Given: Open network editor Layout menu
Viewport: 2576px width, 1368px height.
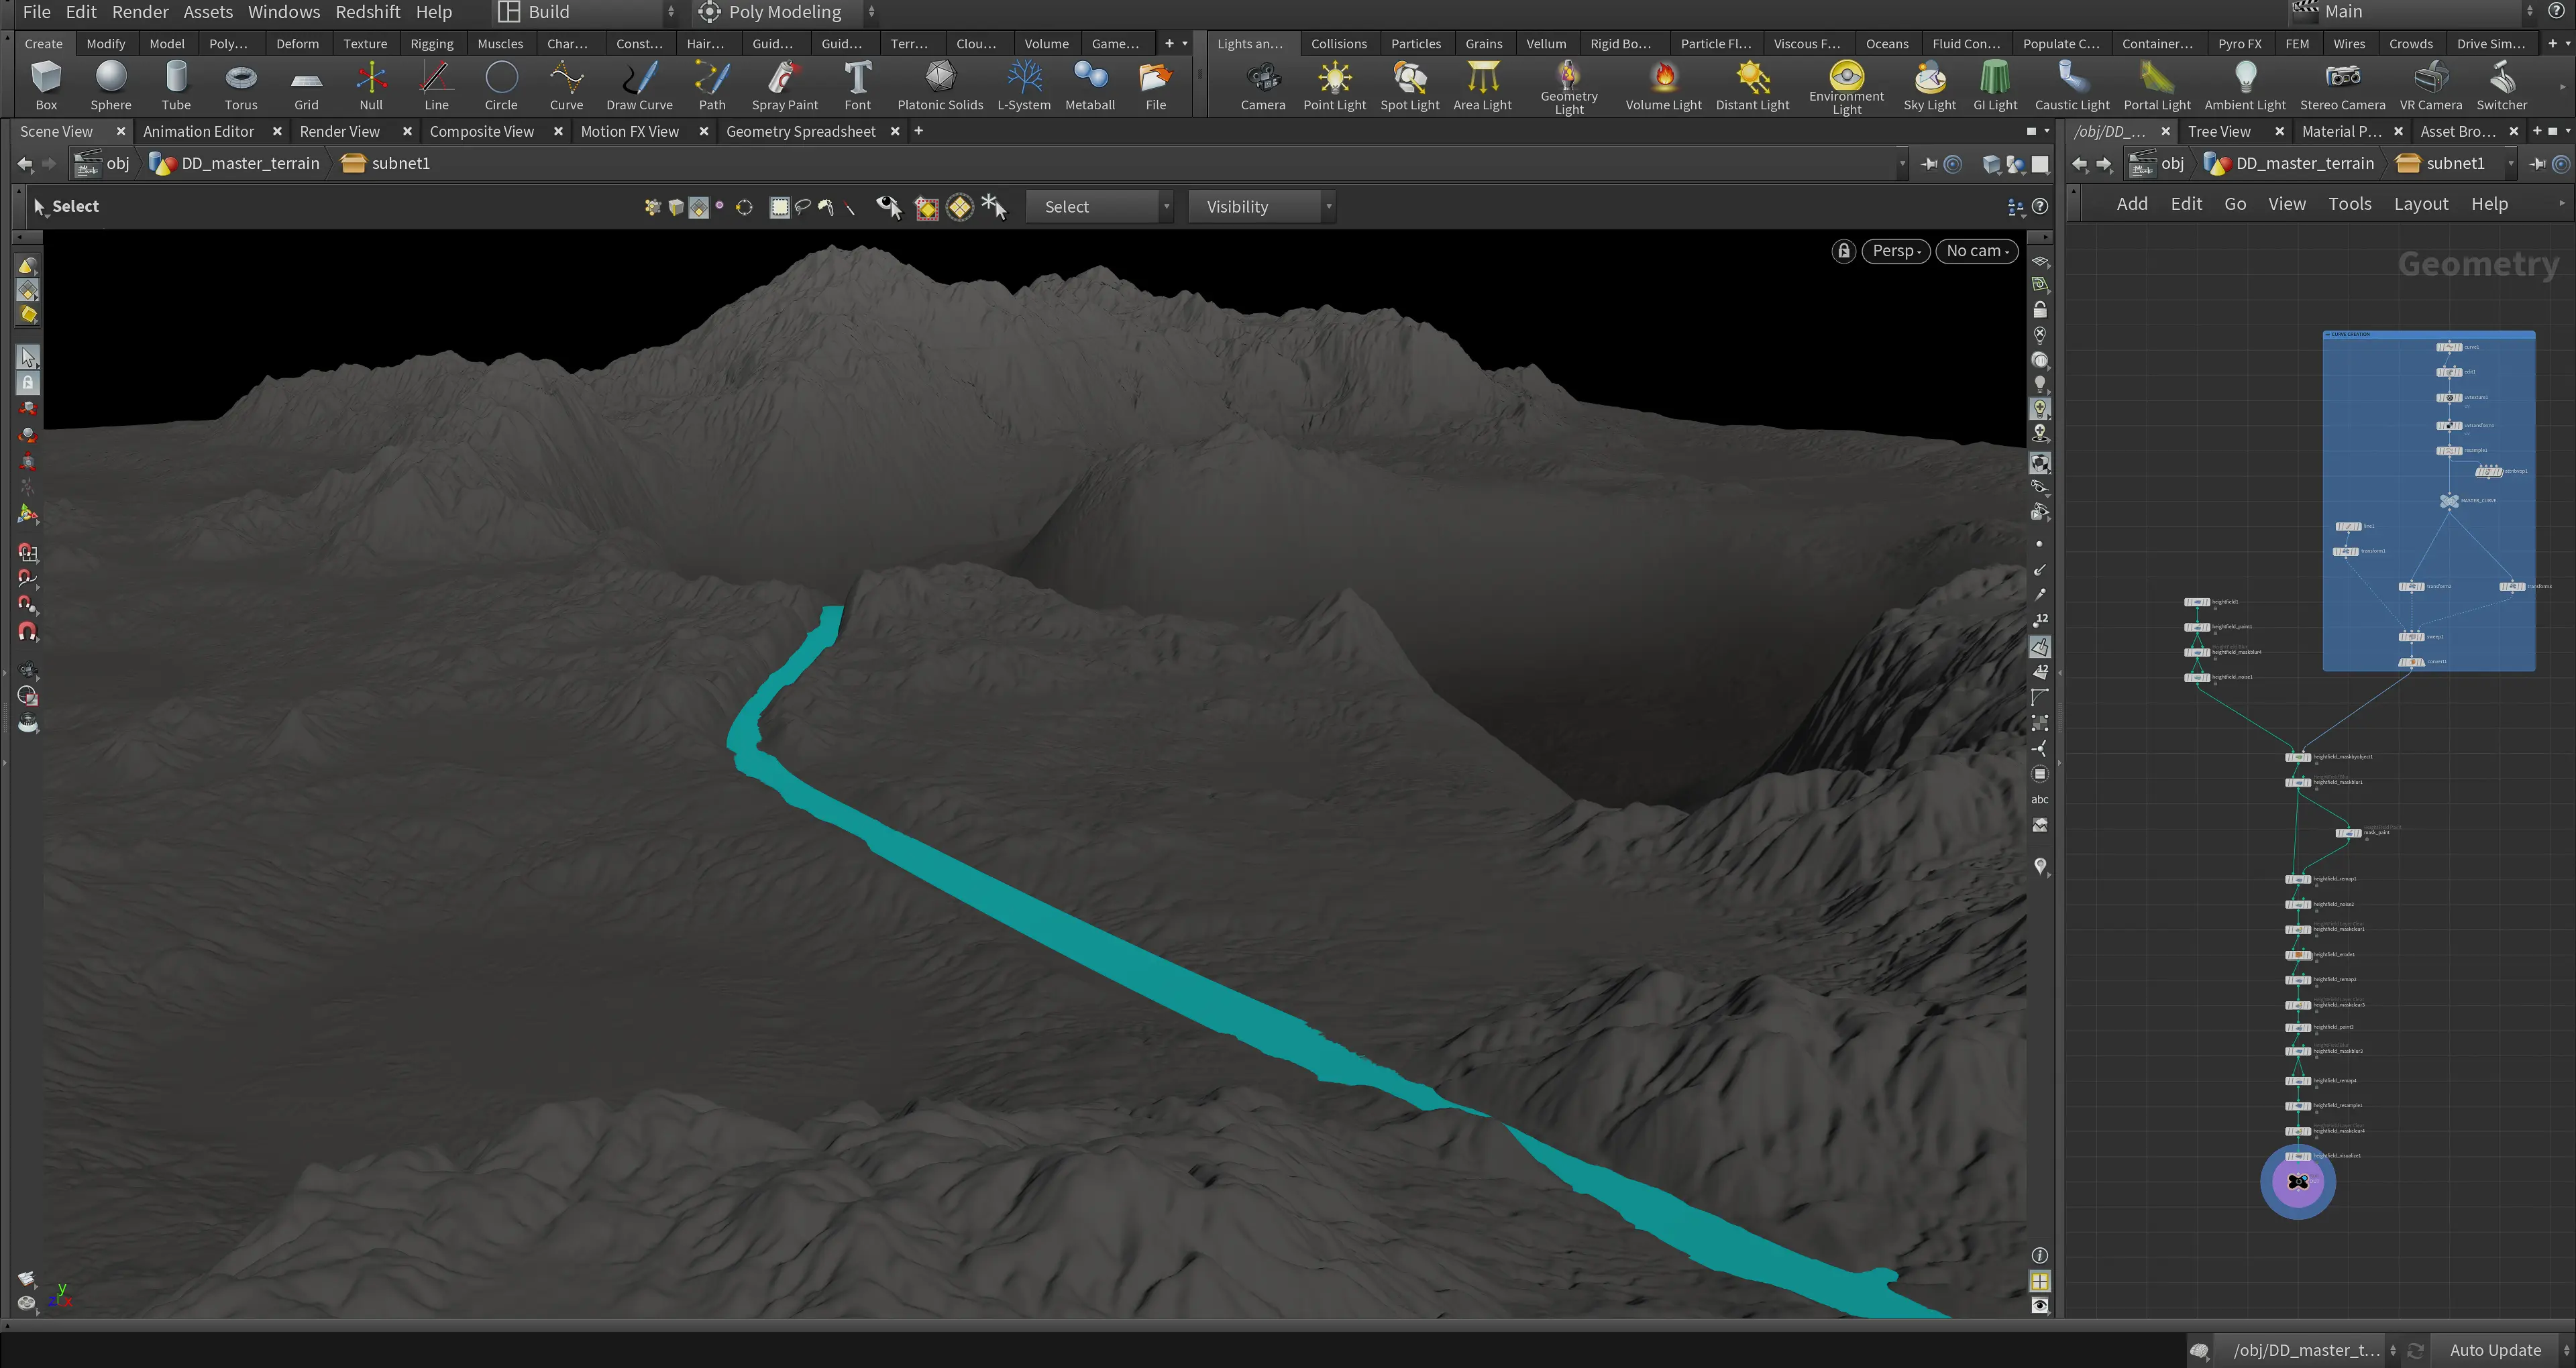Looking at the screenshot, I should [x=2420, y=203].
